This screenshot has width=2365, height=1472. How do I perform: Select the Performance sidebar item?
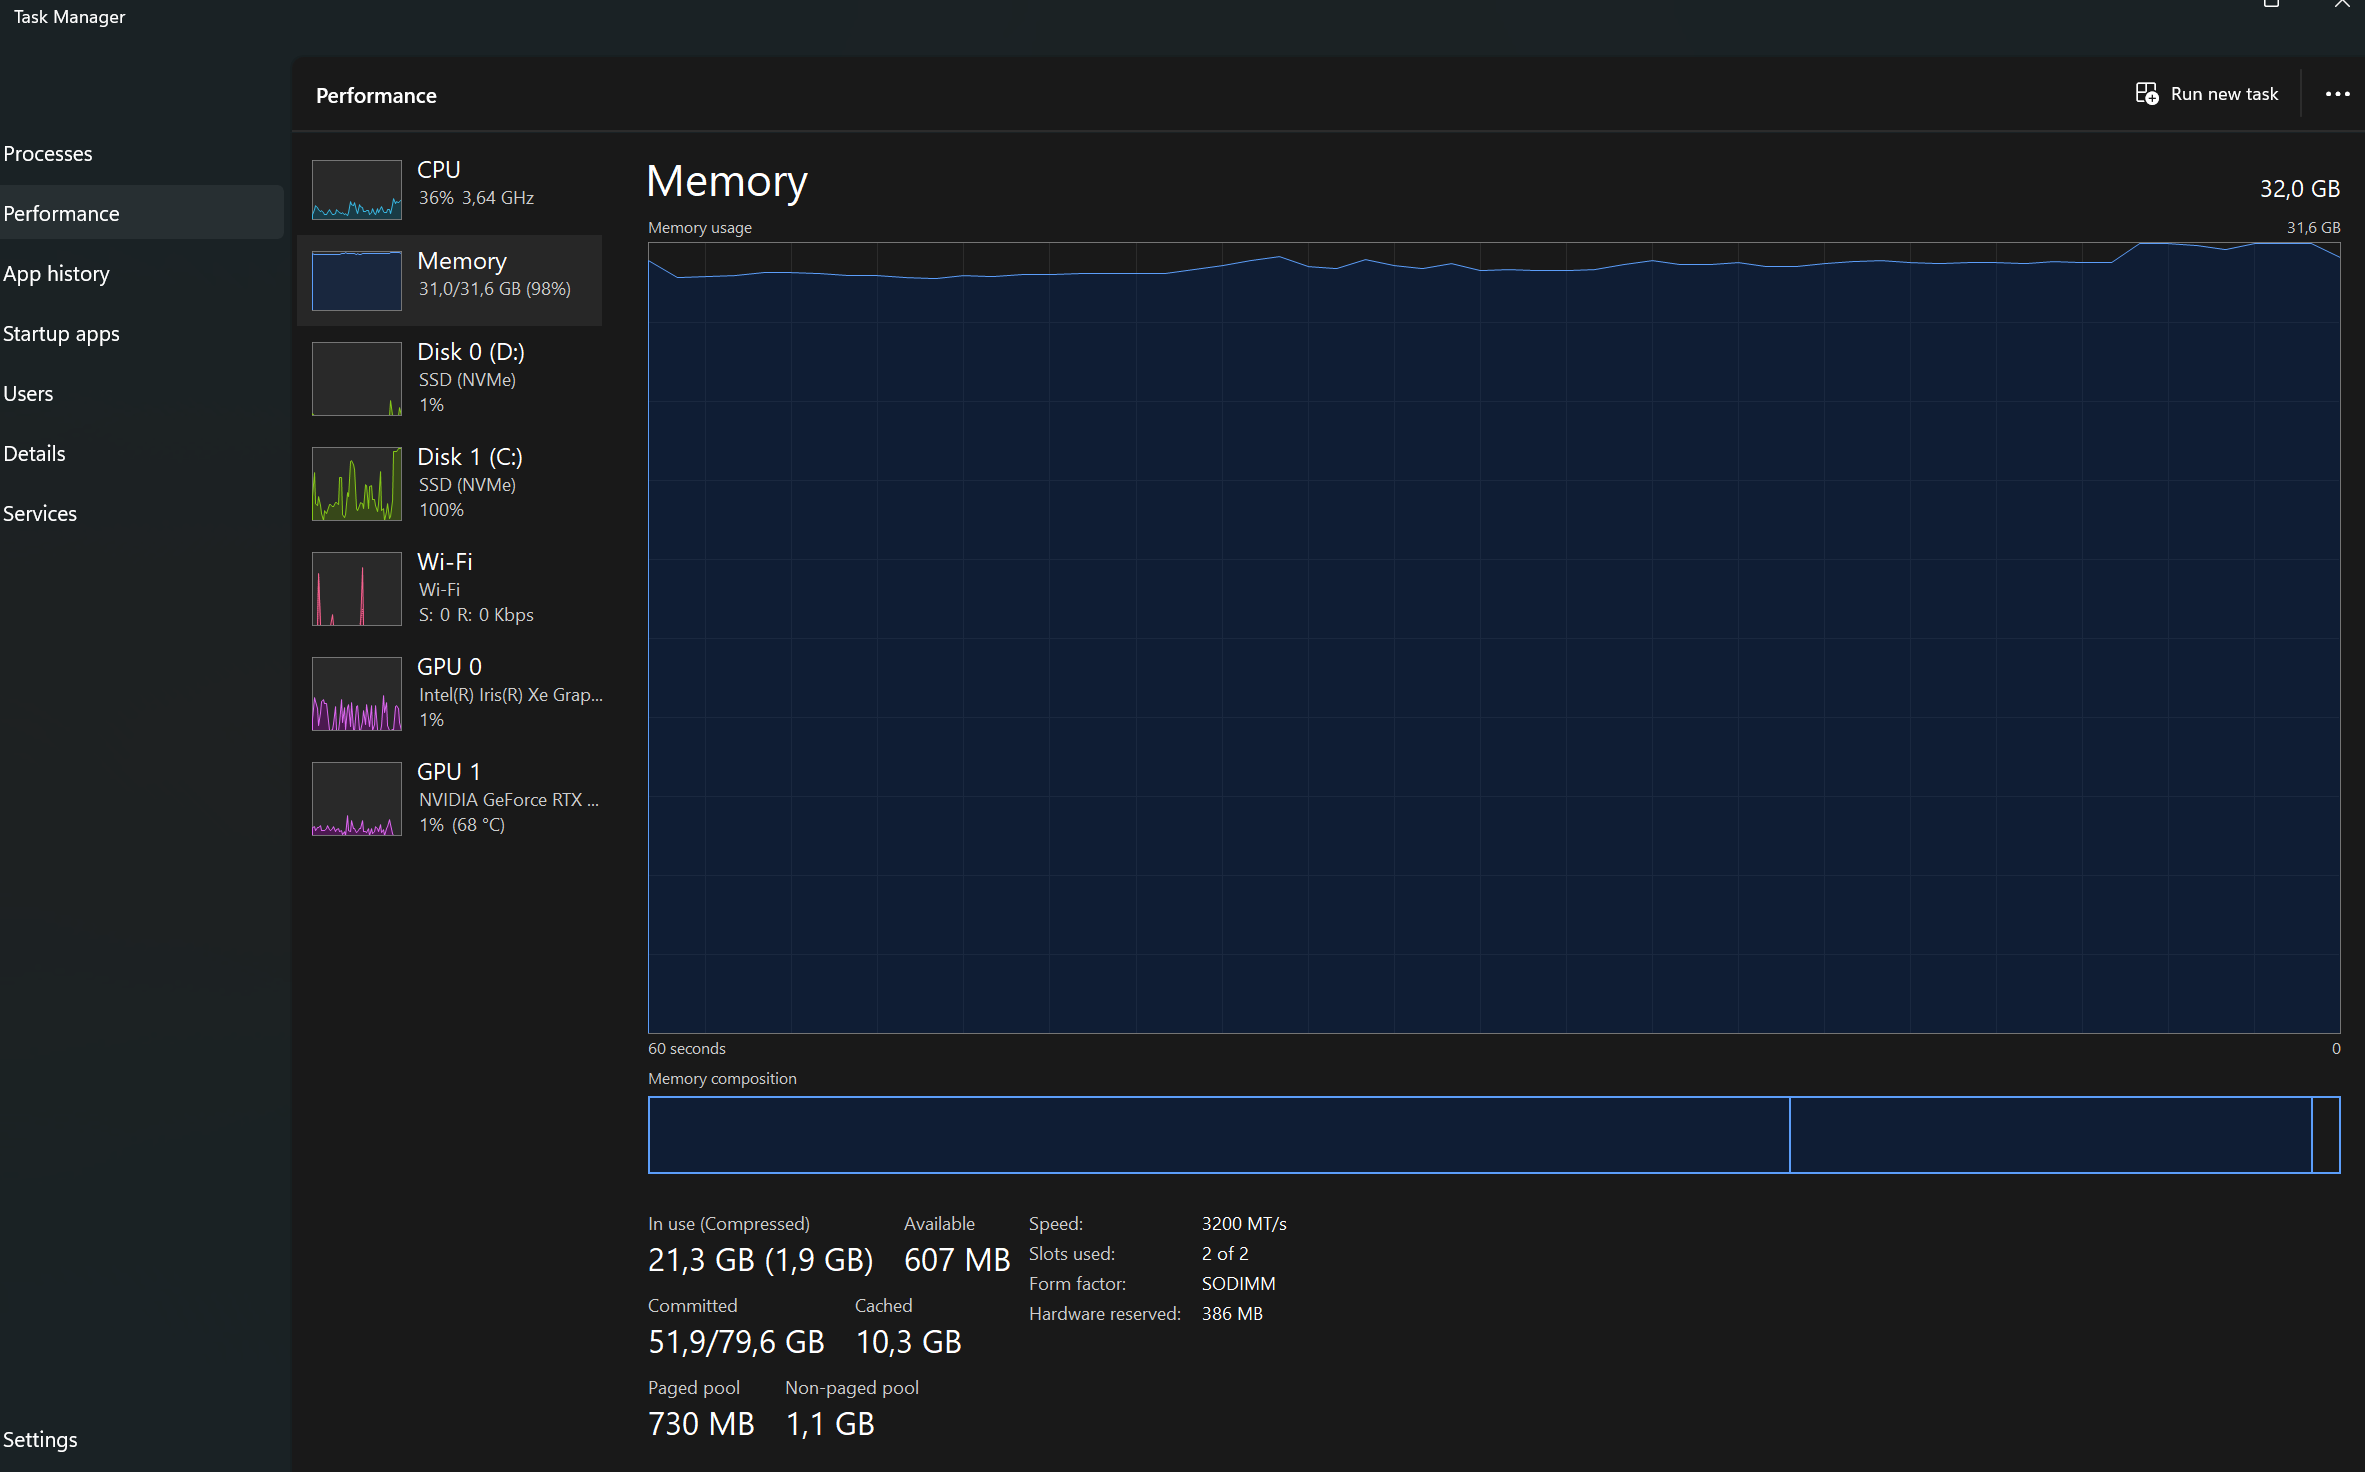(61, 214)
